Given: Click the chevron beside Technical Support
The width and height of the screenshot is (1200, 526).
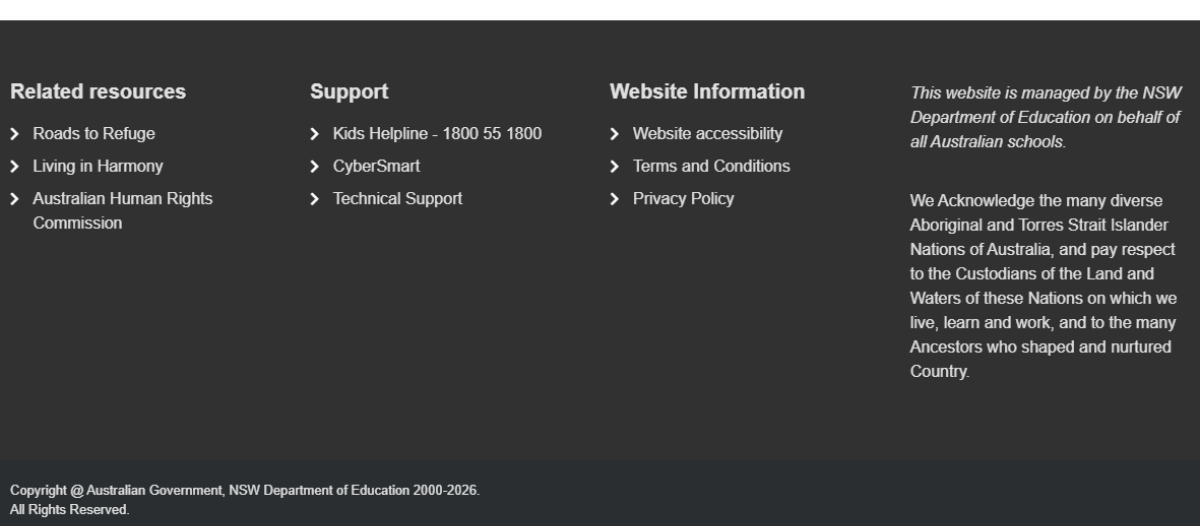Looking at the screenshot, I should [x=315, y=199].
